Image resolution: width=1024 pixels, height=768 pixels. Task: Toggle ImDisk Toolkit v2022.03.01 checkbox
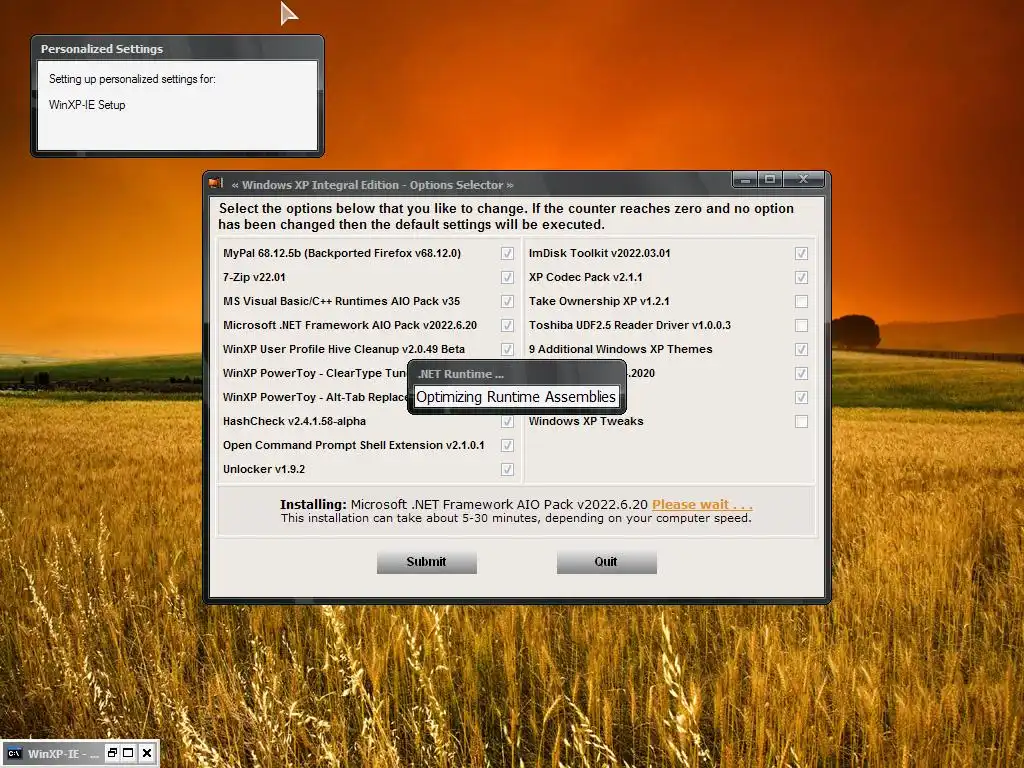[801, 253]
